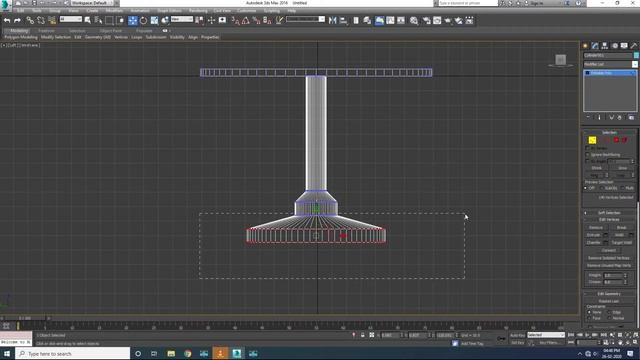Screen dimensions: 640x360
Task: Open the named selection sets dropdown
Action: (305, 19)
